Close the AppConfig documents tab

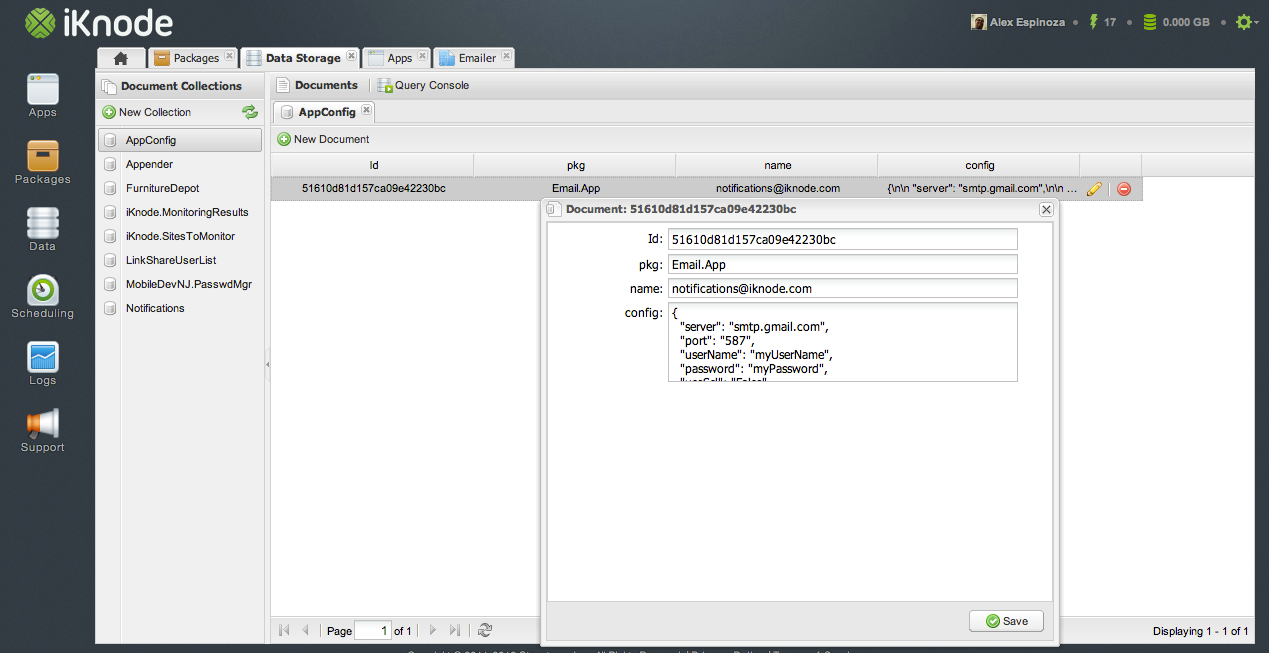(366, 111)
